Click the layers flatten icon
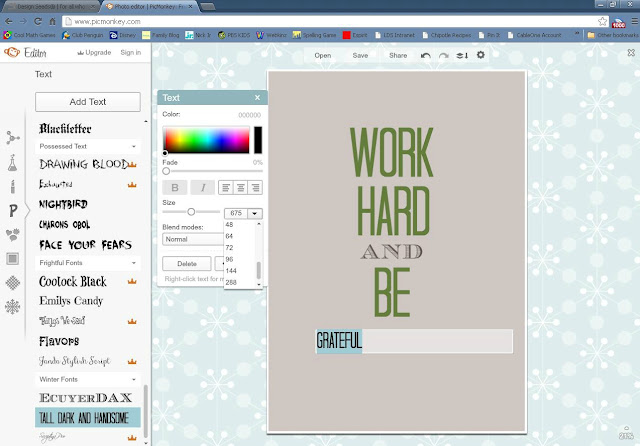The width and height of the screenshot is (640, 446). [462, 55]
